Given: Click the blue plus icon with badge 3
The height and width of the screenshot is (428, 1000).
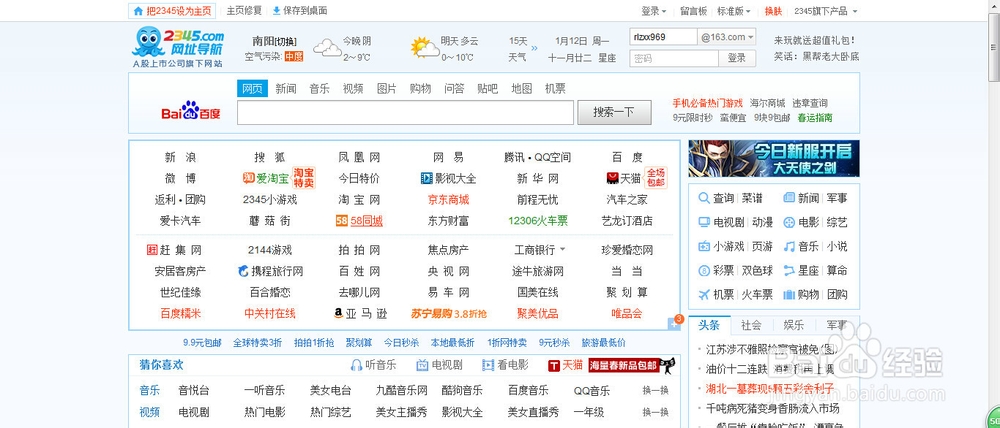Looking at the screenshot, I should [674, 325].
